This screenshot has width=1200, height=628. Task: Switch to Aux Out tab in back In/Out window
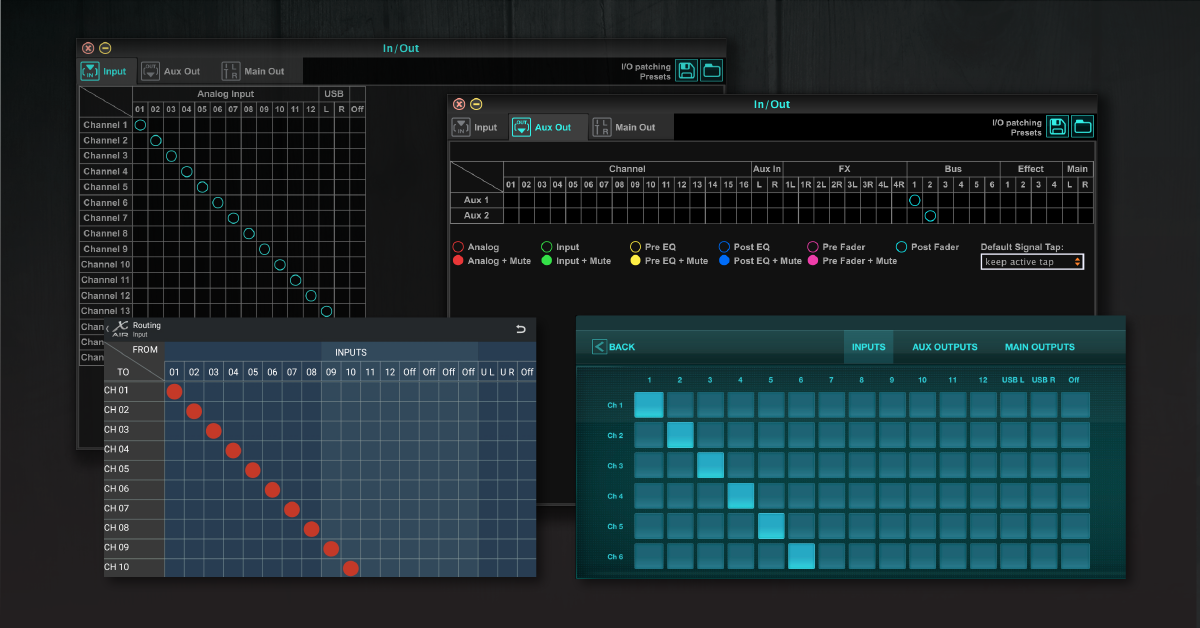(x=172, y=71)
